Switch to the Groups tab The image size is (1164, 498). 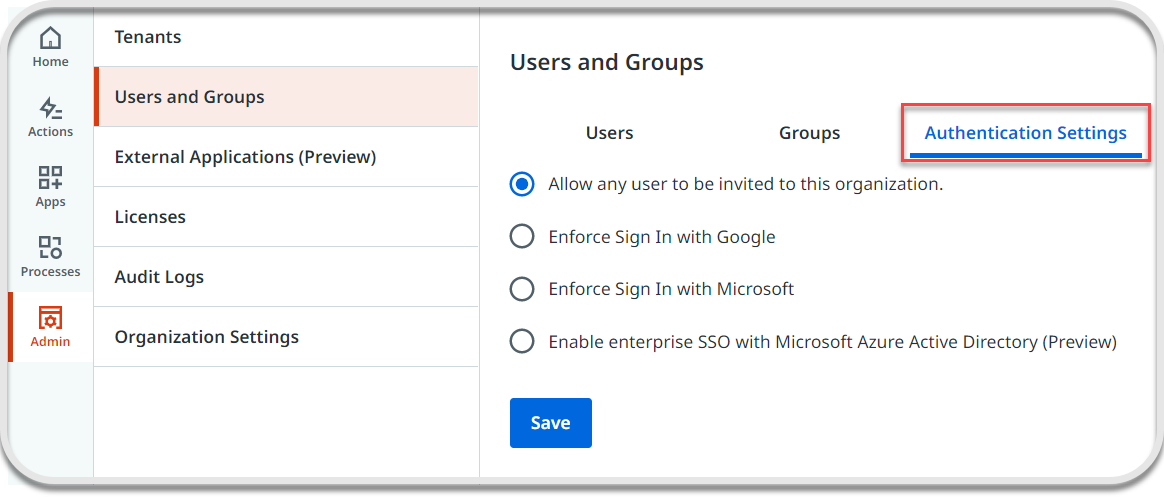coord(809,133)
